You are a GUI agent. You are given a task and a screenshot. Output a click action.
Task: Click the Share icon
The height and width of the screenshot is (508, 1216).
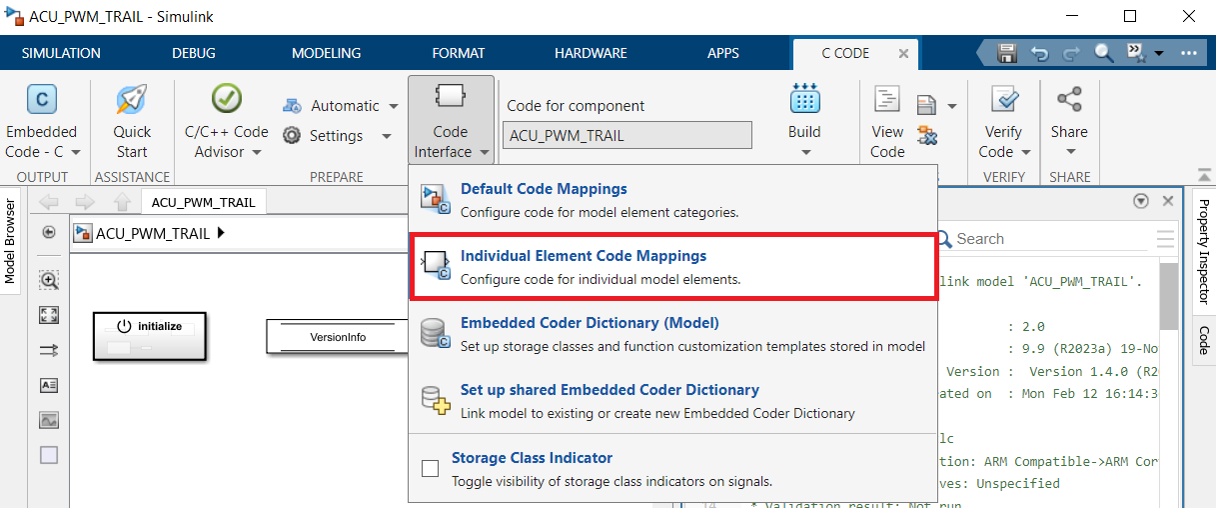pyautogui.click(x=1069, y=100)
